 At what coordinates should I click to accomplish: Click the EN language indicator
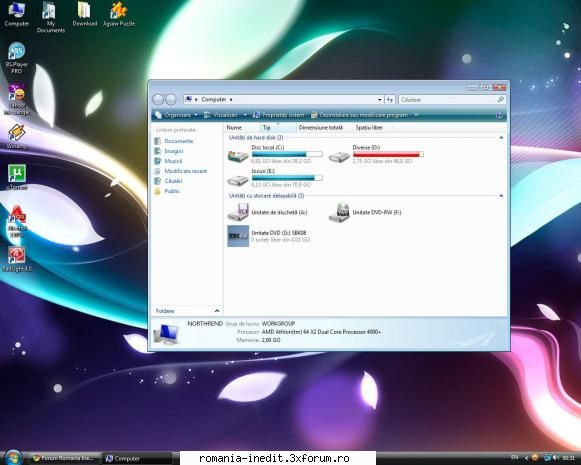click(x=514, y=458)
